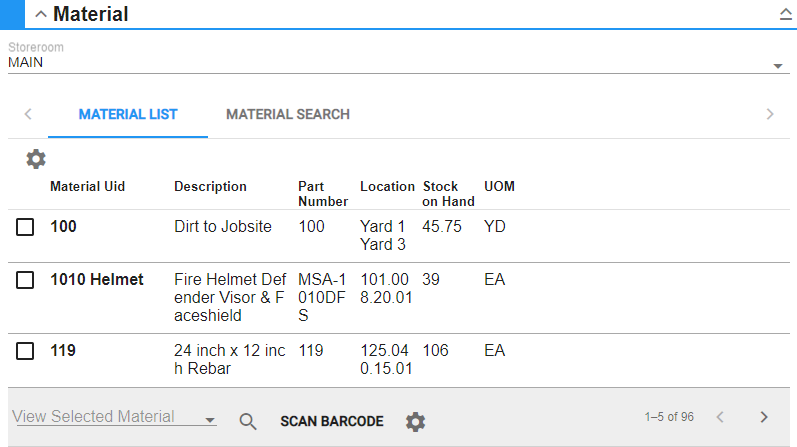
Task: Click the Stock on Hand column header
Action: pos(441,194)
